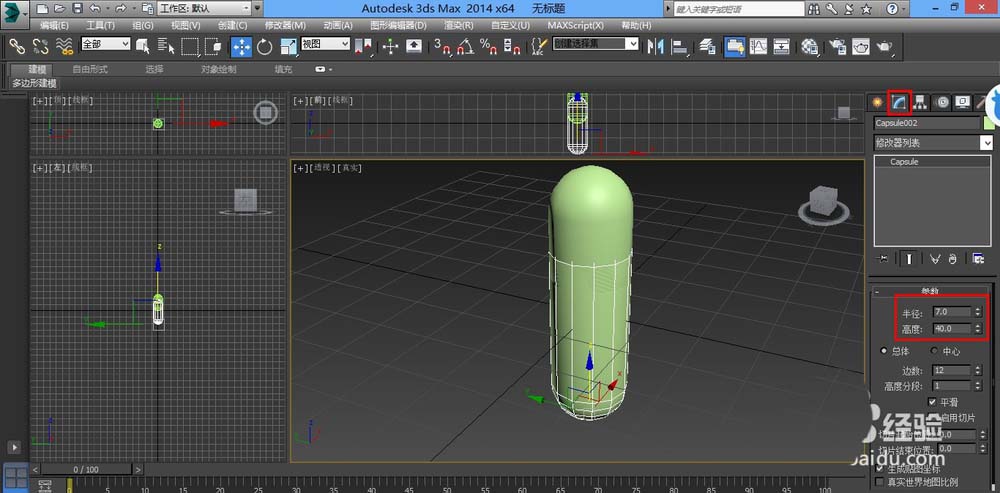Click the 半径 value field showing 7.0
The width and height of the screenshot is (1000, 493).
pyautogui.click(x=951, y=312)
